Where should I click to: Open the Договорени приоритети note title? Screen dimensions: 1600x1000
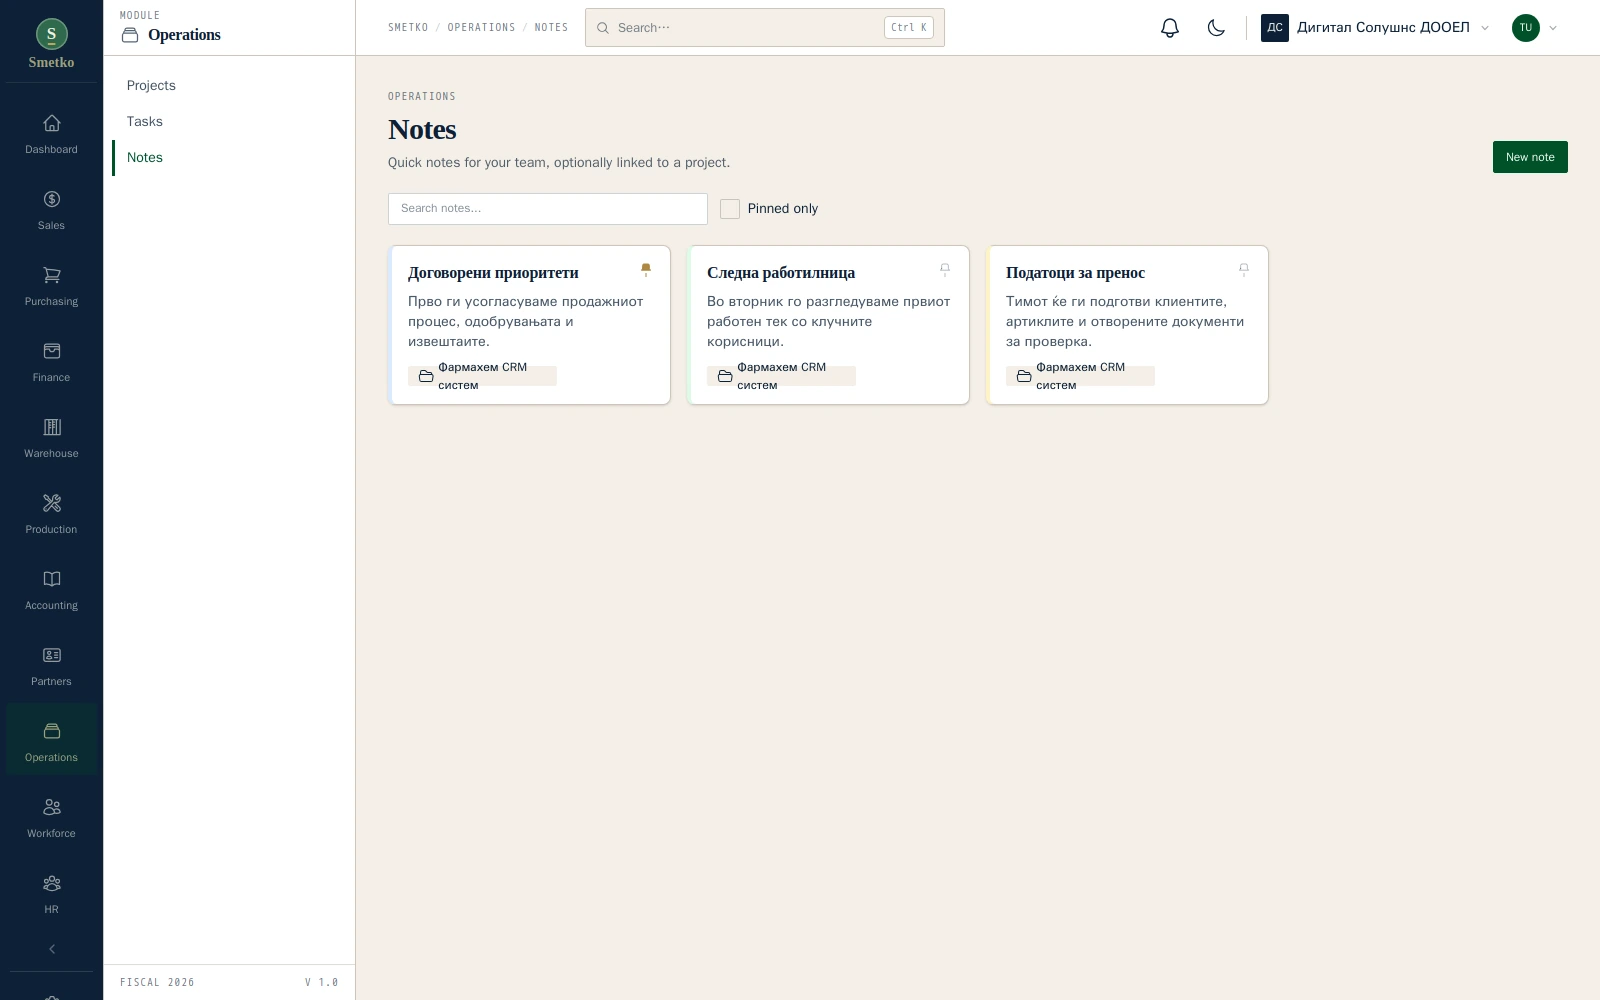point(493,273)
